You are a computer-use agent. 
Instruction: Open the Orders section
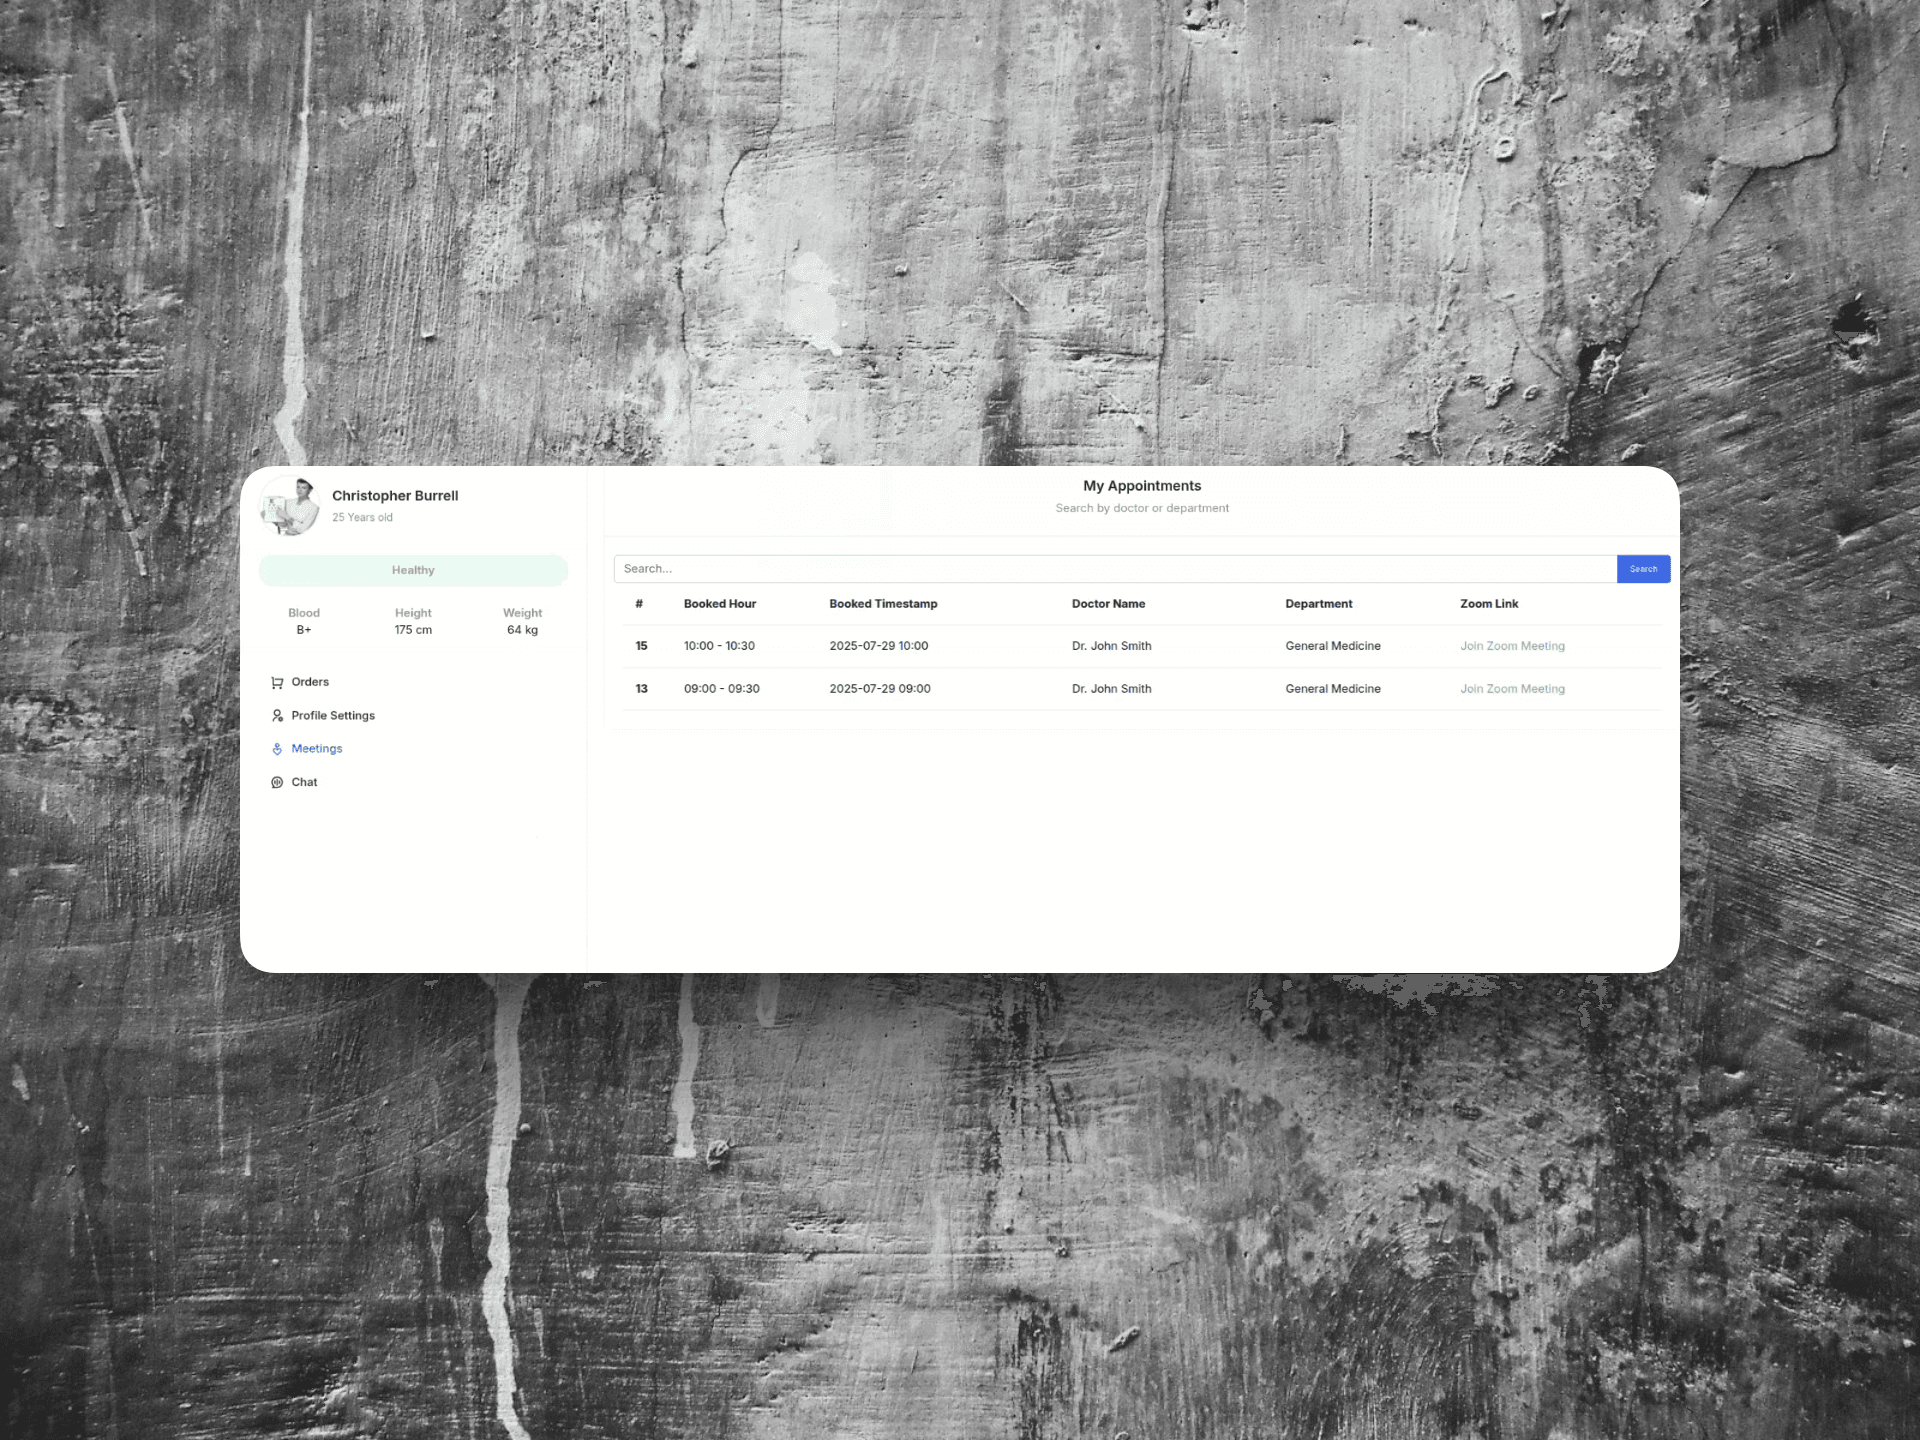[x=310, y=682]
